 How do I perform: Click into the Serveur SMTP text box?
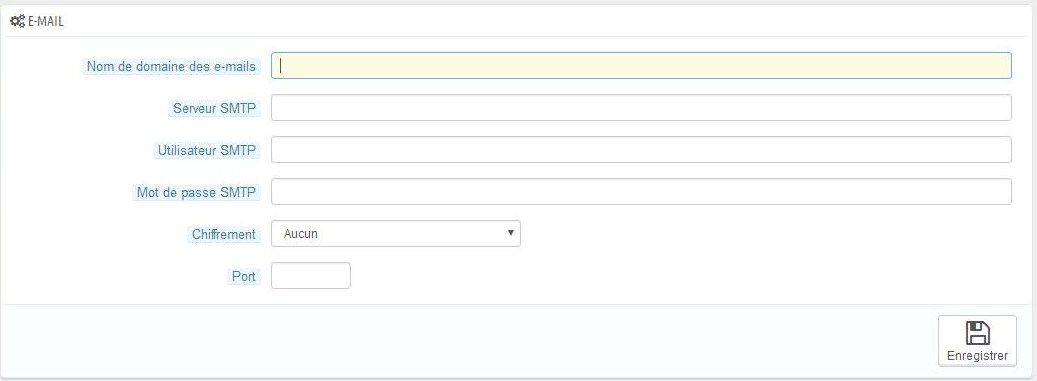[641, 108]
